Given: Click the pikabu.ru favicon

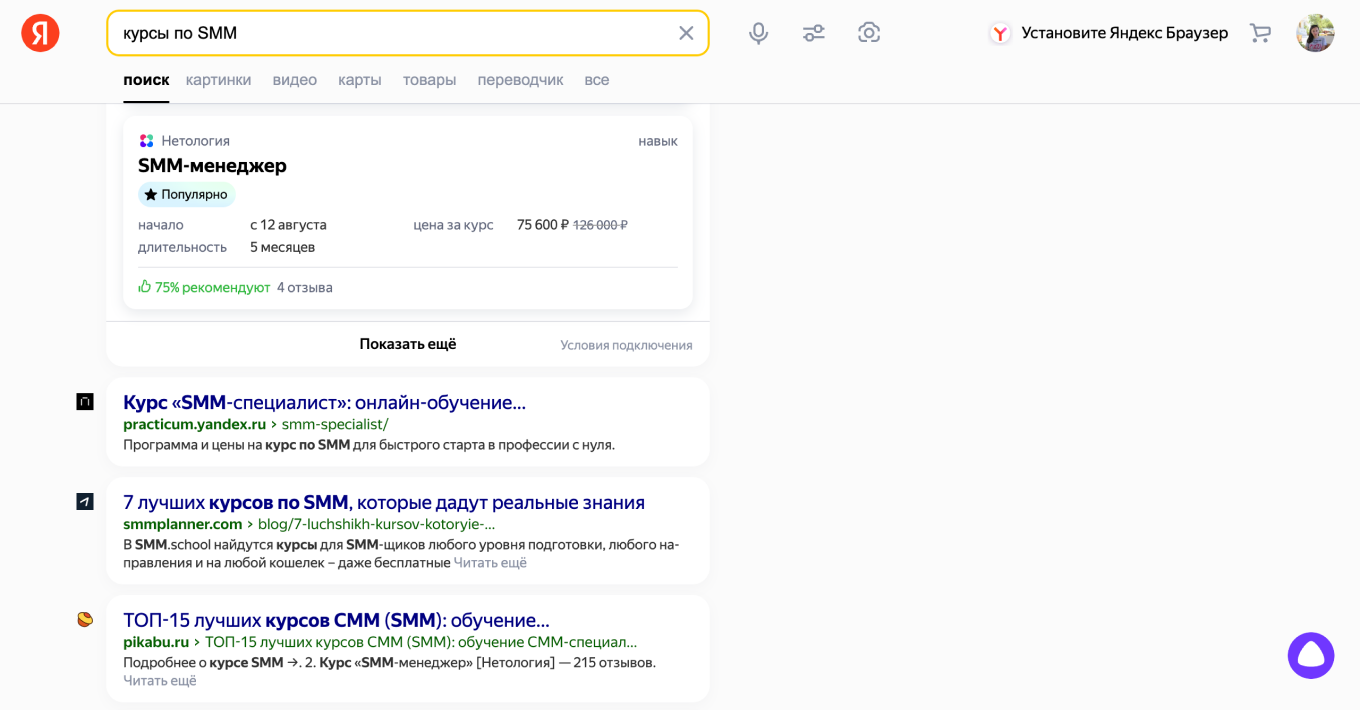Looking at the screenshot, I should [85, 620].
